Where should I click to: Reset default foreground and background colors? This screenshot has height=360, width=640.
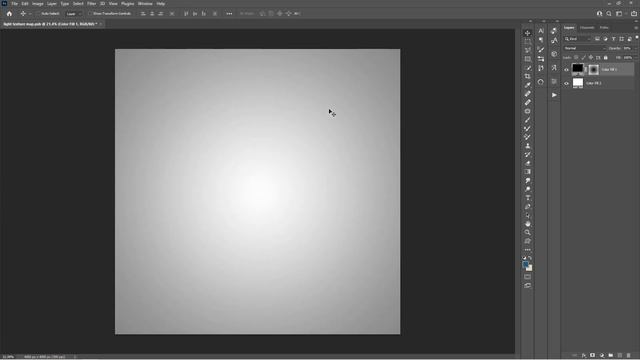tap(524, 258)
